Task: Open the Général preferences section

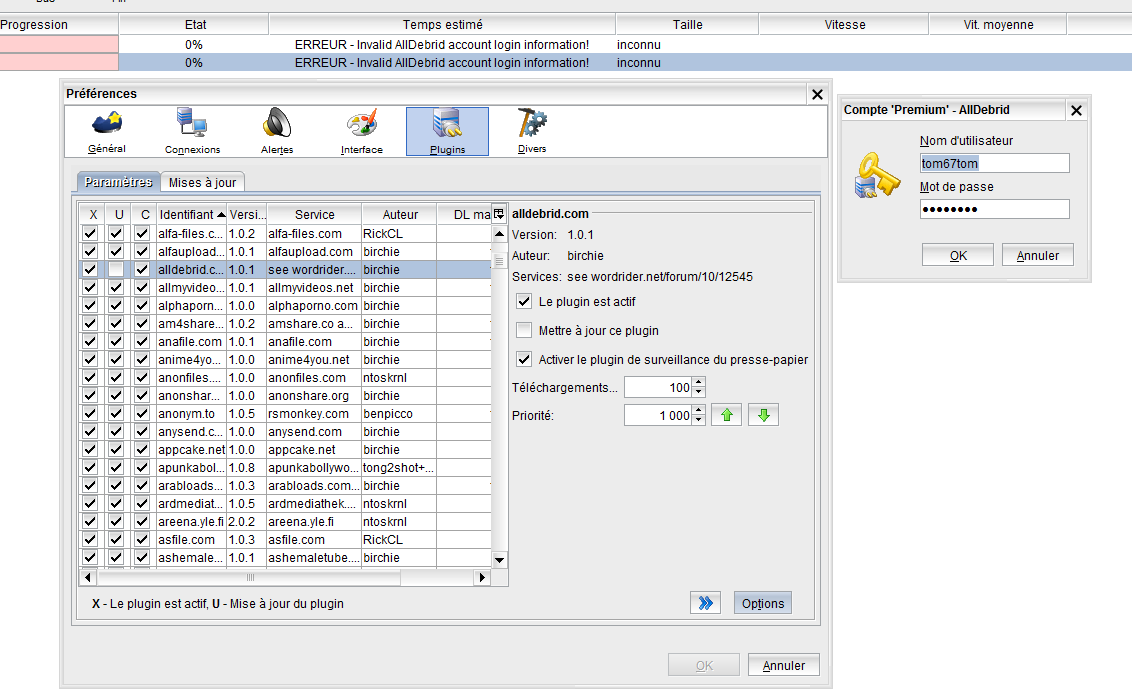Action: click(x=107, y=131)
